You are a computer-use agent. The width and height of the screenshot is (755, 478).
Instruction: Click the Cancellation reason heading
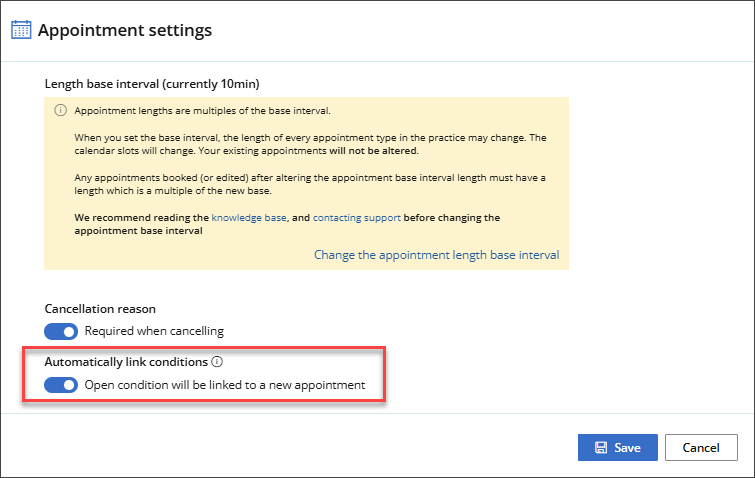pos(100,309)
